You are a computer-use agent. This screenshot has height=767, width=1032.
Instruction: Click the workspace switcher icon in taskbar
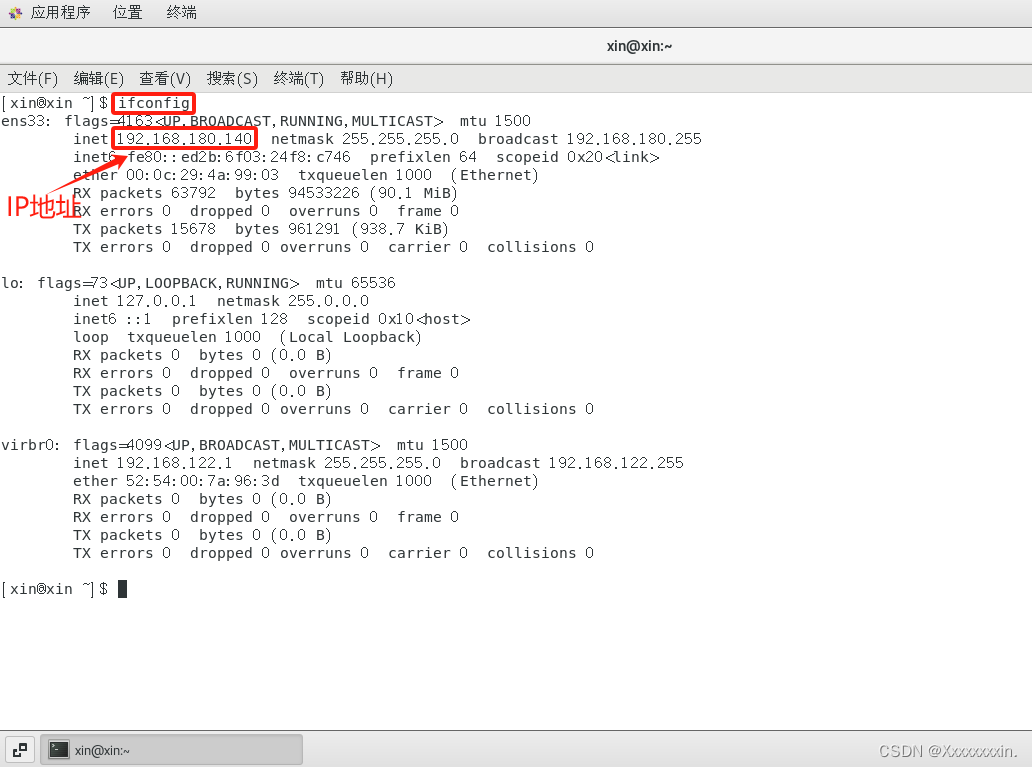click(20, 750)
